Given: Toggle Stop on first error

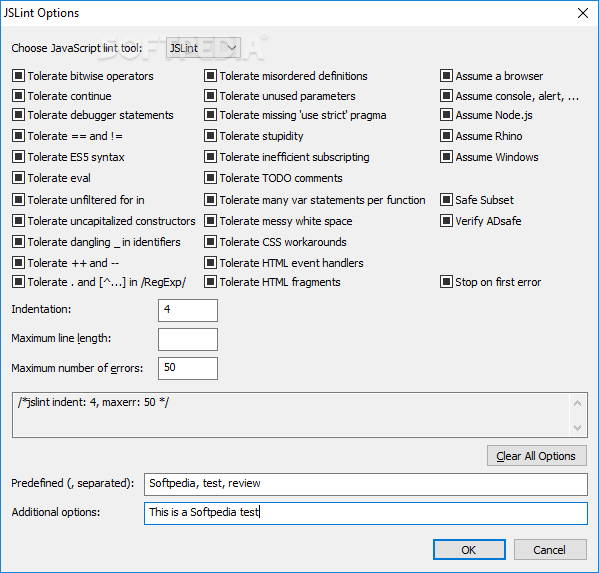Looking at the screenshot, I should tap(446, 282).
